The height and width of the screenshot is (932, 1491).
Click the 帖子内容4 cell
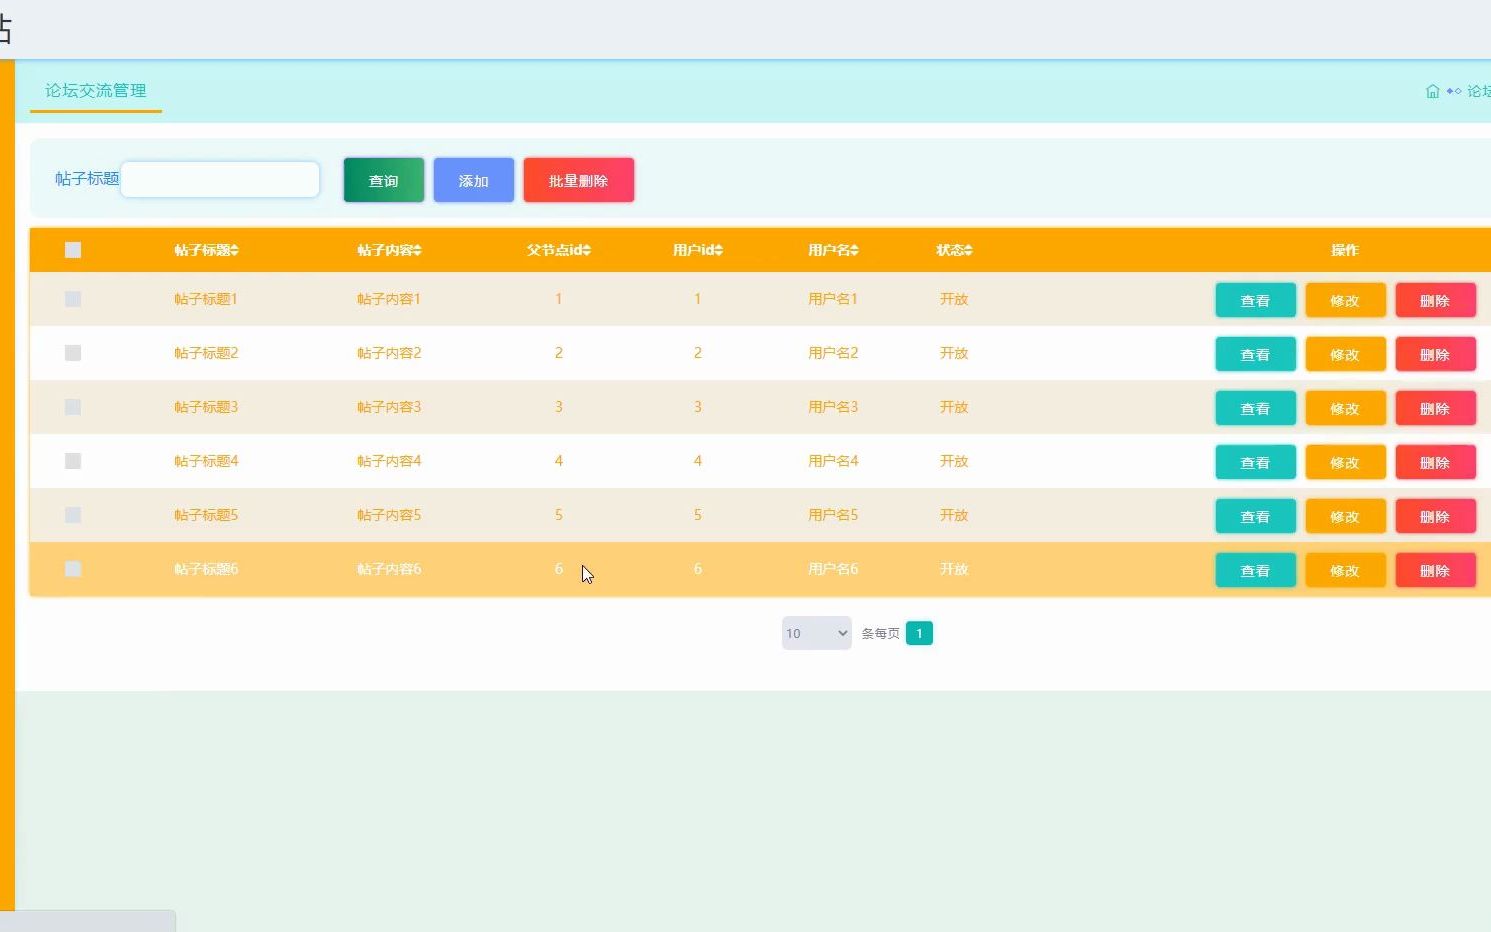pyautogui.click(x=390, y=461)
